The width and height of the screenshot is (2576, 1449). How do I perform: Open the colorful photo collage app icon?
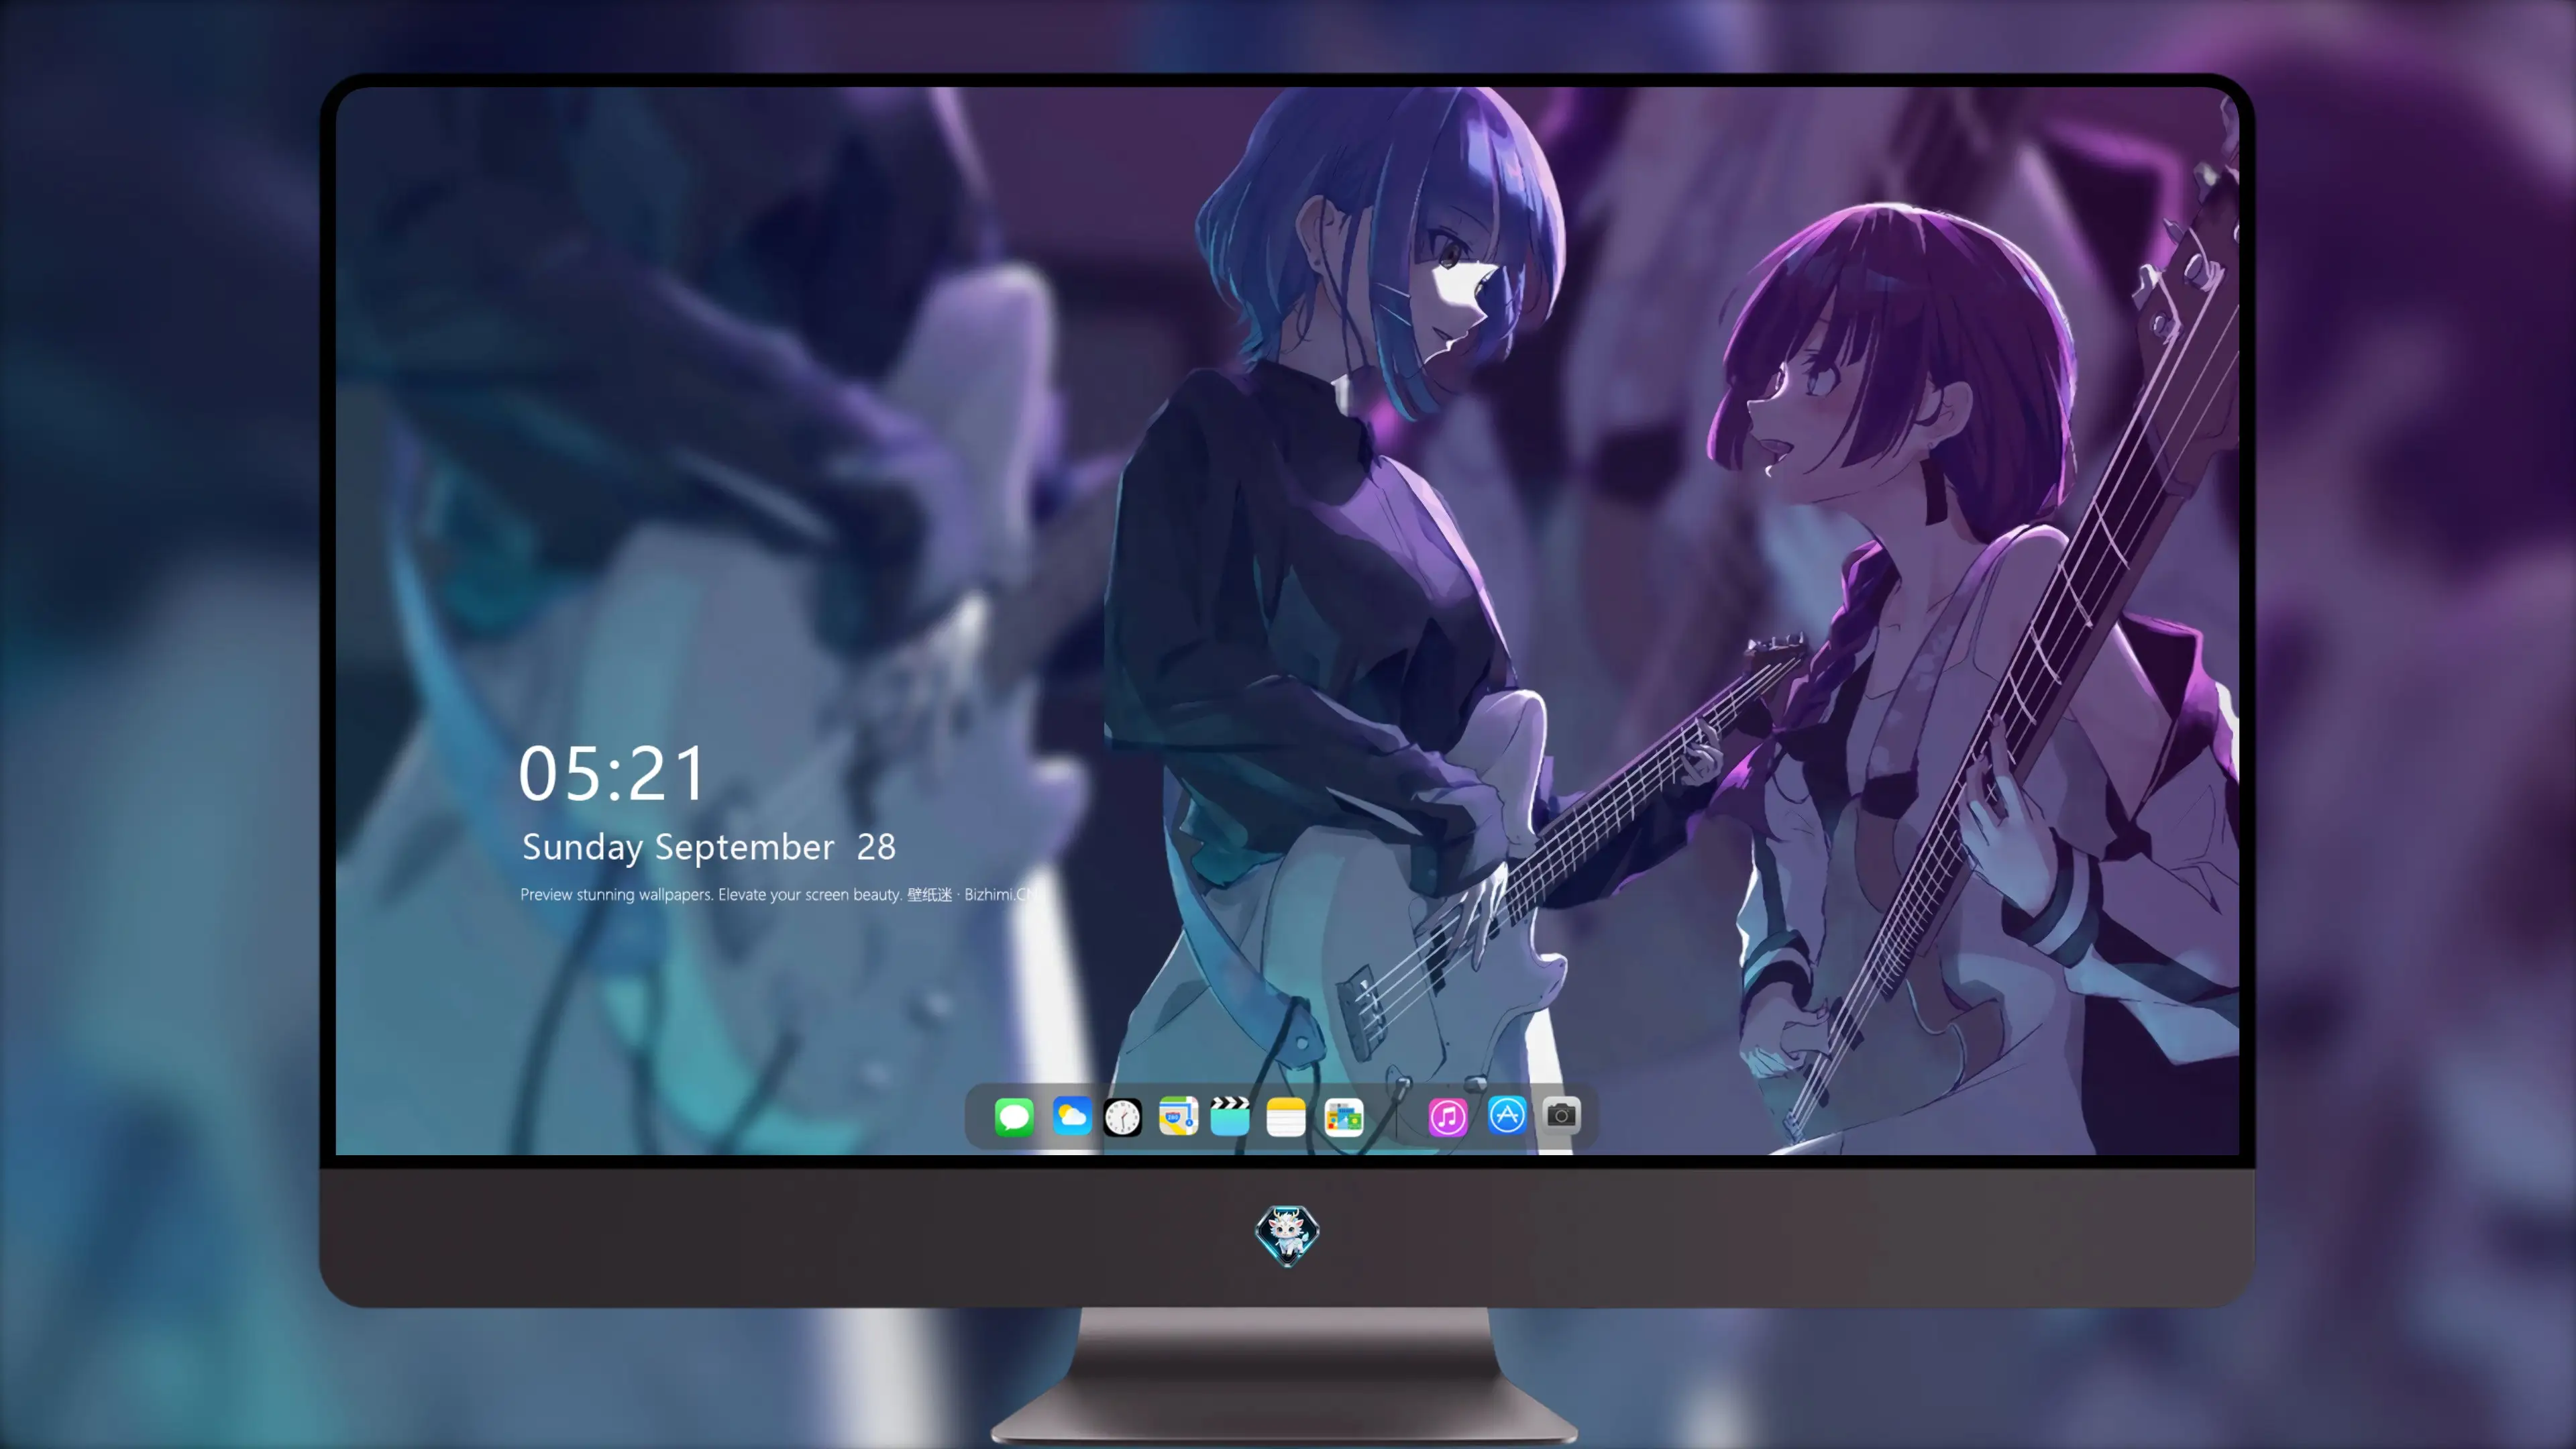[x=1344, y=1116]
